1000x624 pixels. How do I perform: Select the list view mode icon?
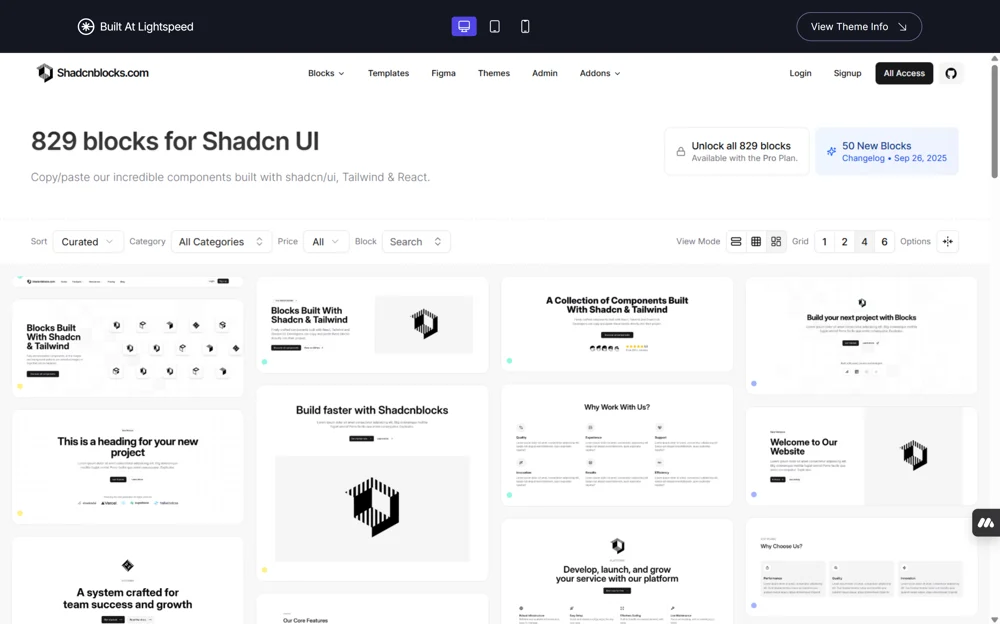[x=736, y=241]
